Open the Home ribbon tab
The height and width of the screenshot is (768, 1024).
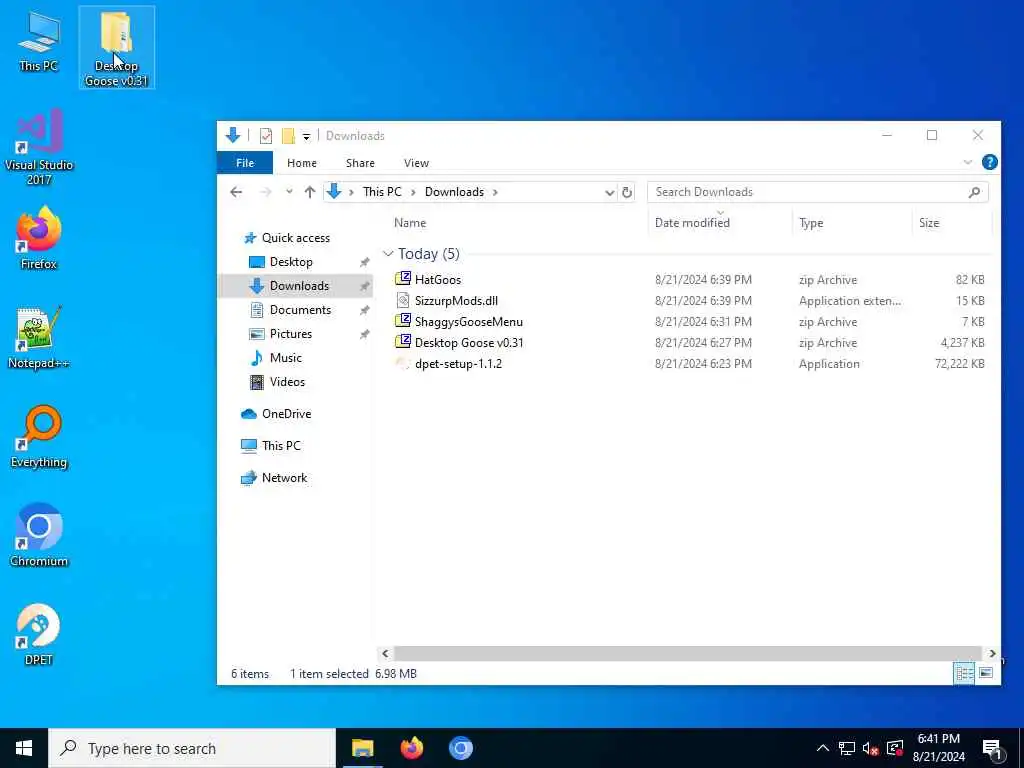pos(302,163)
